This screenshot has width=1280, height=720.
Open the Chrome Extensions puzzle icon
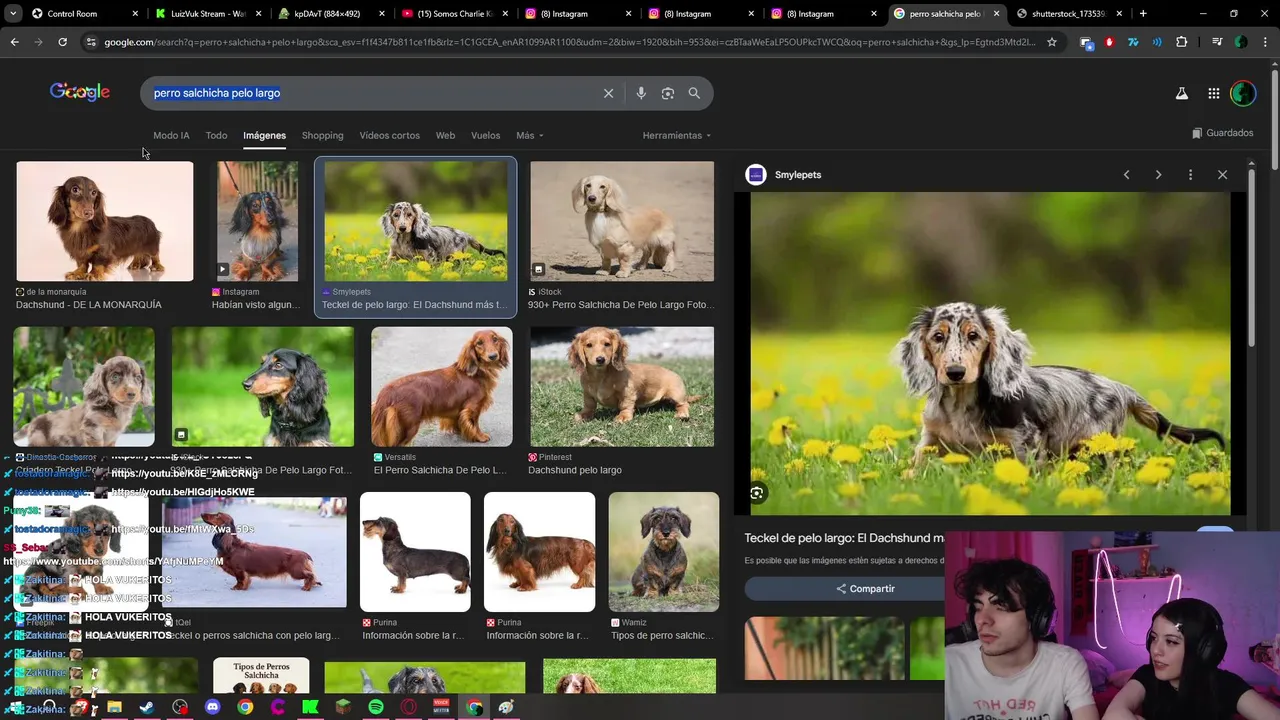[x=1182, y=42]
